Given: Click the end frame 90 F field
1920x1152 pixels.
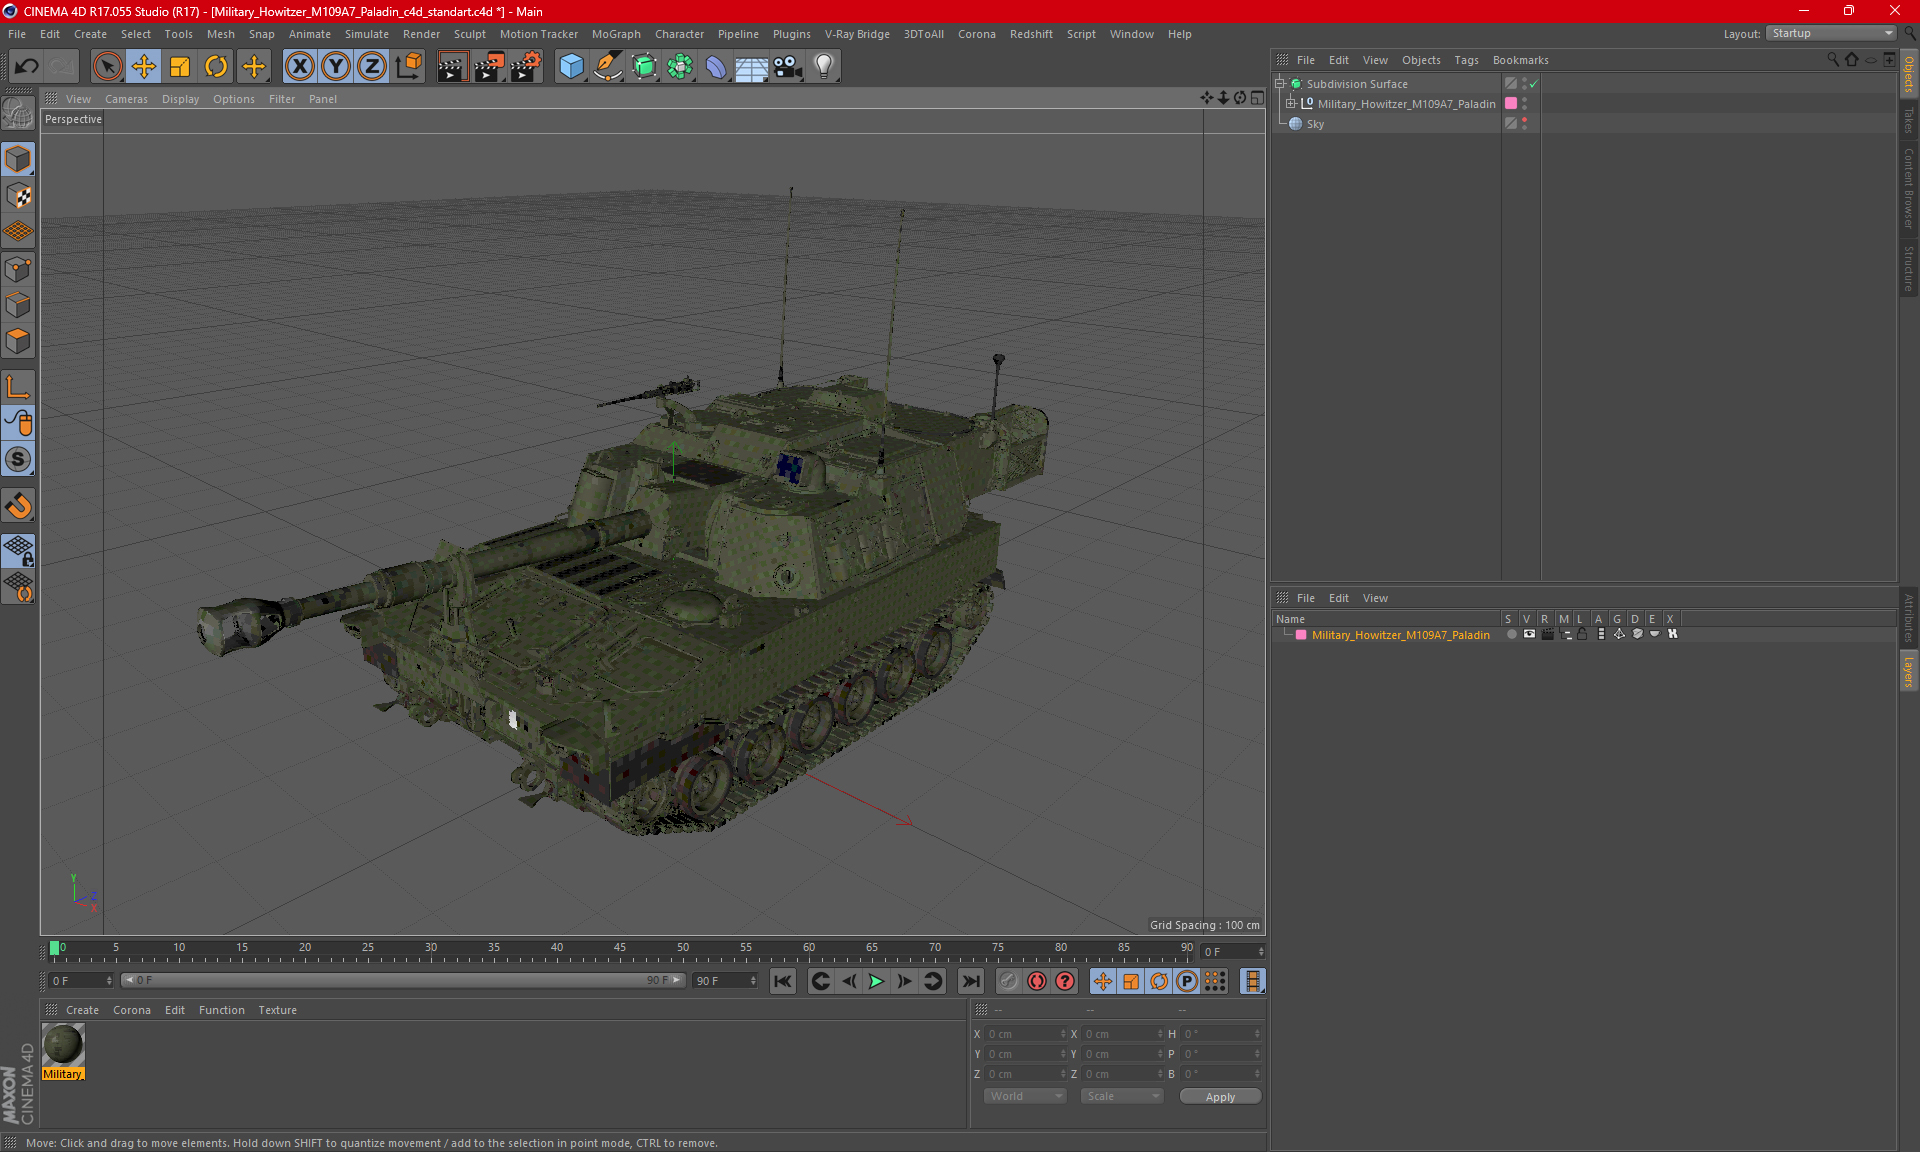Looking at the screenshot, I should click(x=725, y=981).
